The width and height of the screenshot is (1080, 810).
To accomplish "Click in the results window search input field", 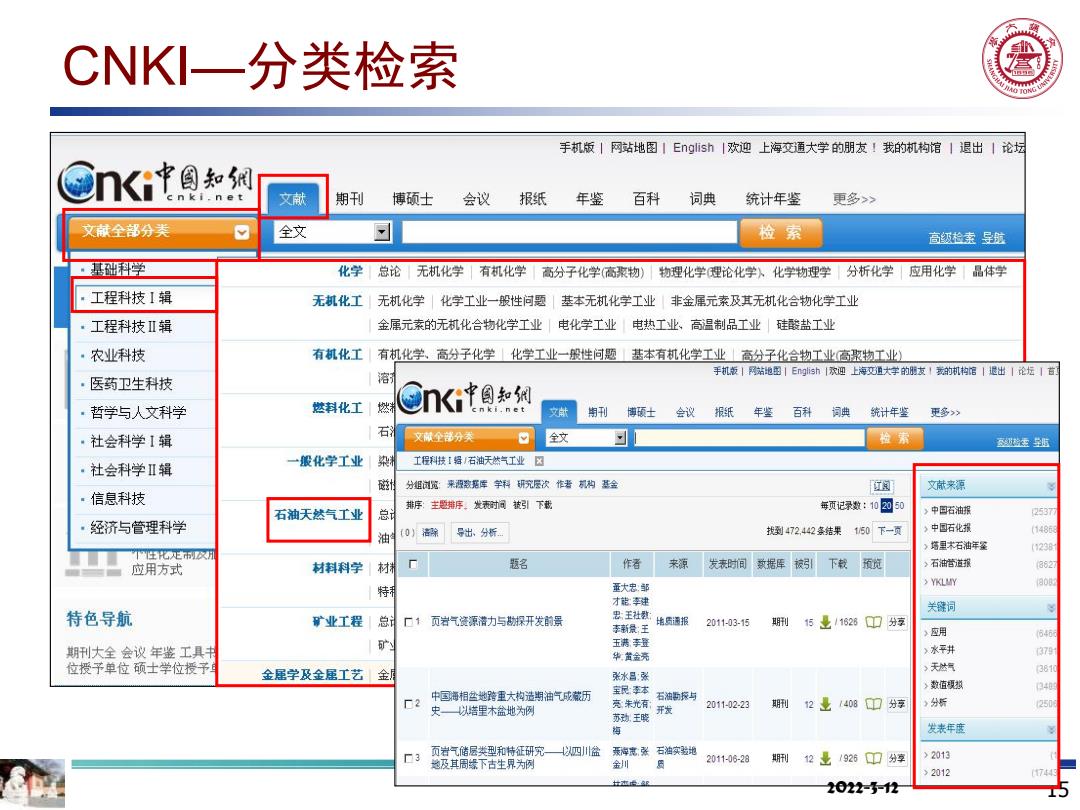I will [749, 438].
